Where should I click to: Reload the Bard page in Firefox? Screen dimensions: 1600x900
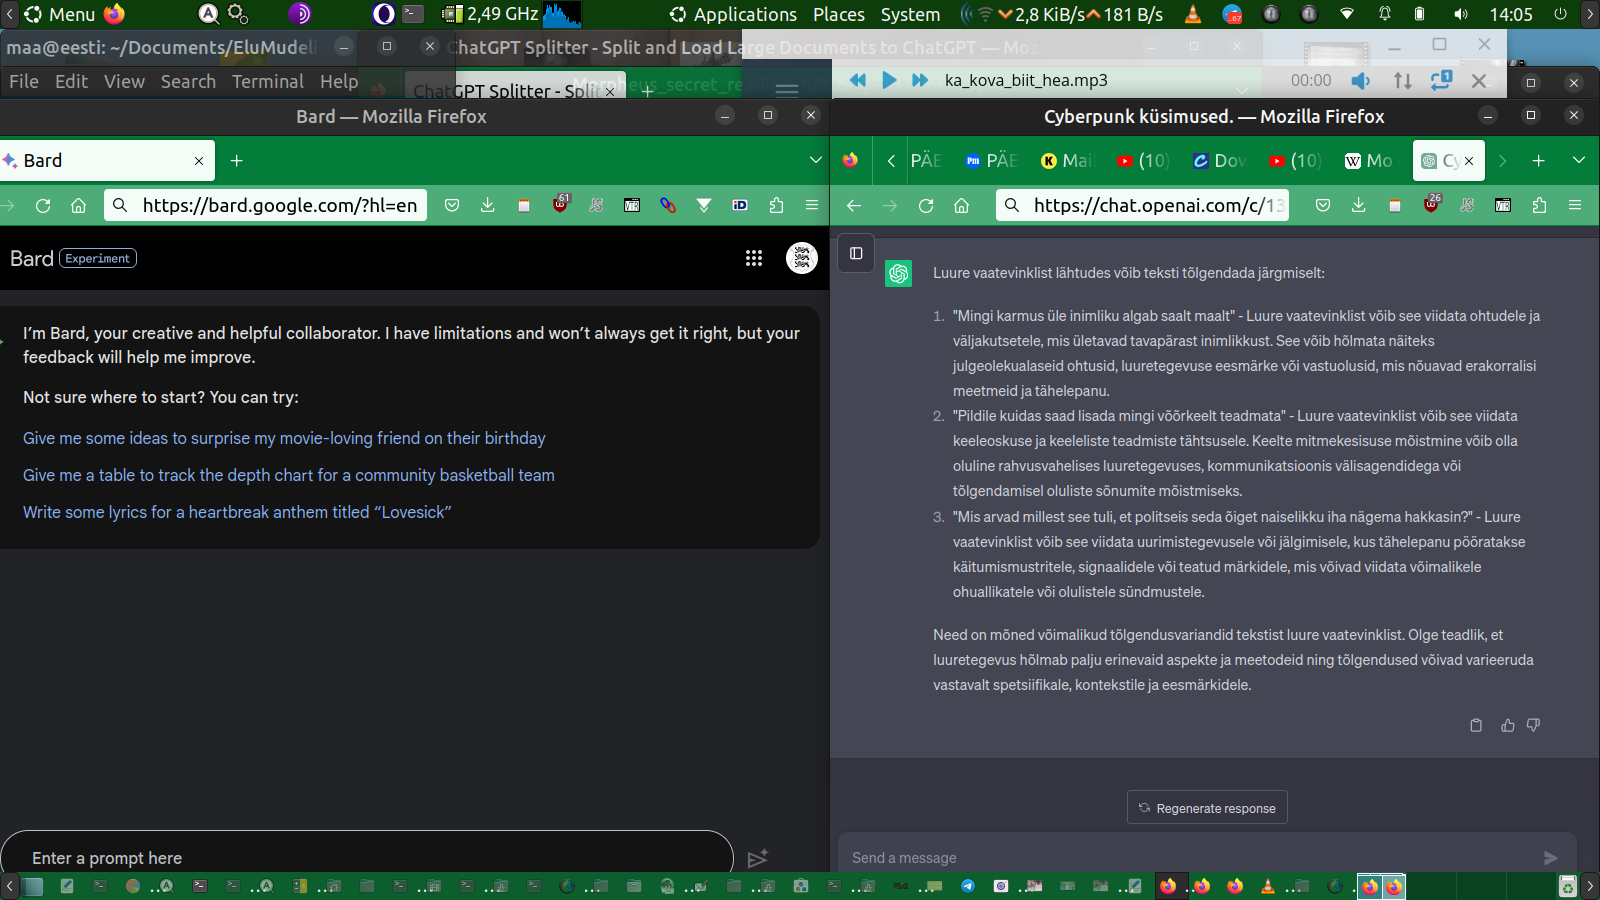43,205
